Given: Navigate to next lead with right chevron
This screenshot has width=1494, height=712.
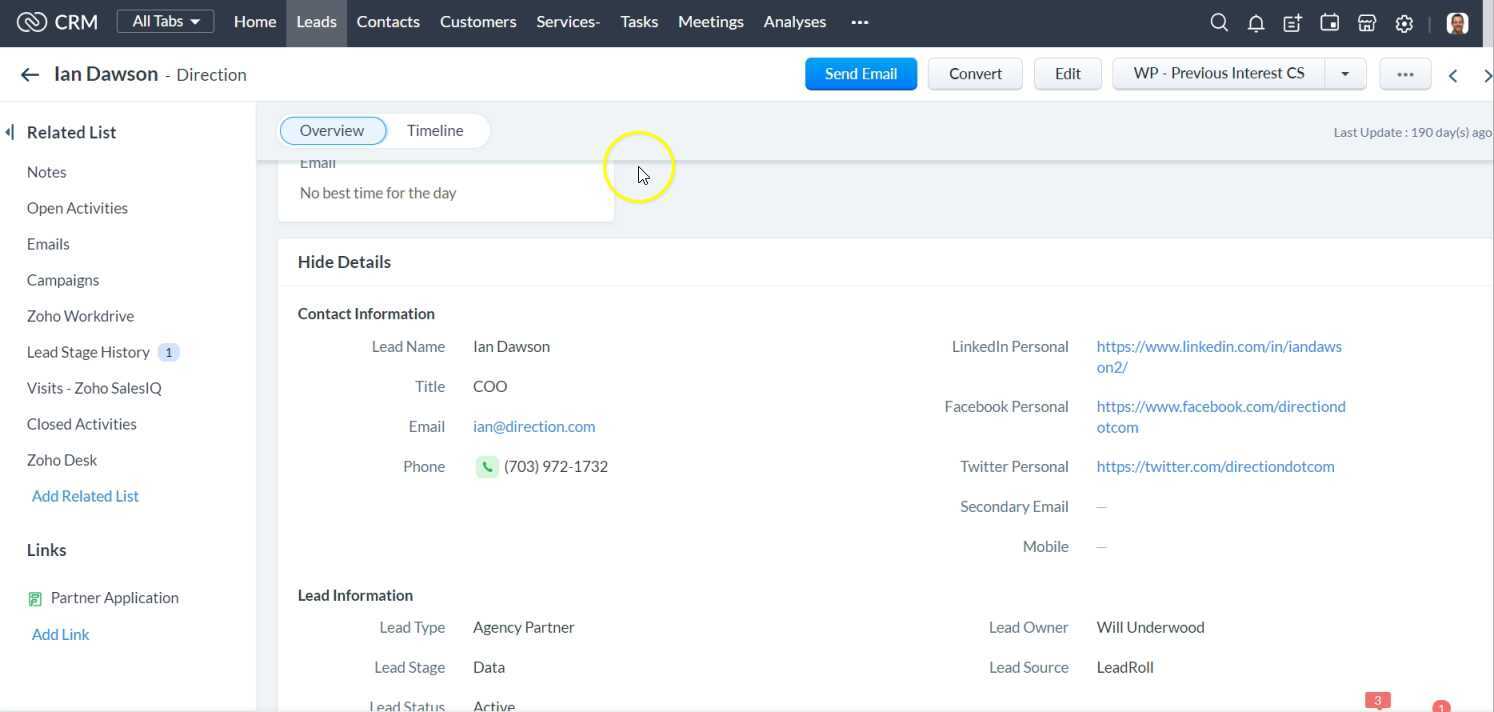Looking at the screenshot, I should point(1488,75).
